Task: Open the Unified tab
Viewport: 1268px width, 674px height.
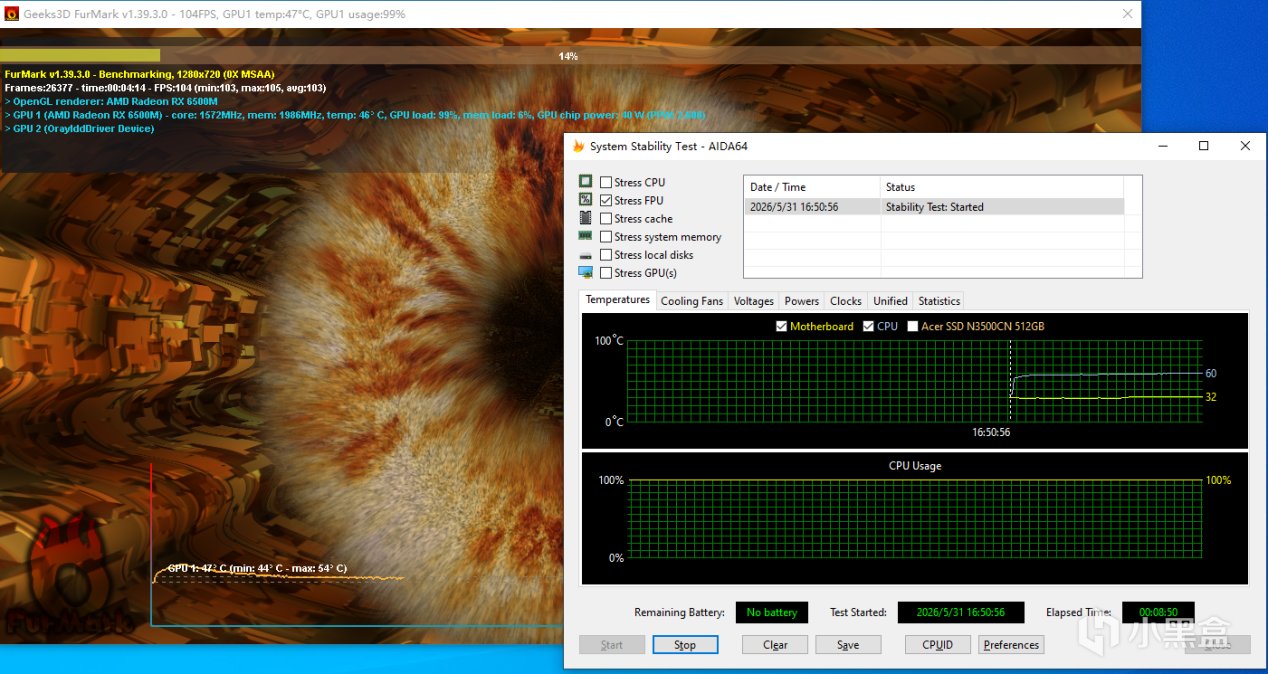Action: [x=890, y=301]
